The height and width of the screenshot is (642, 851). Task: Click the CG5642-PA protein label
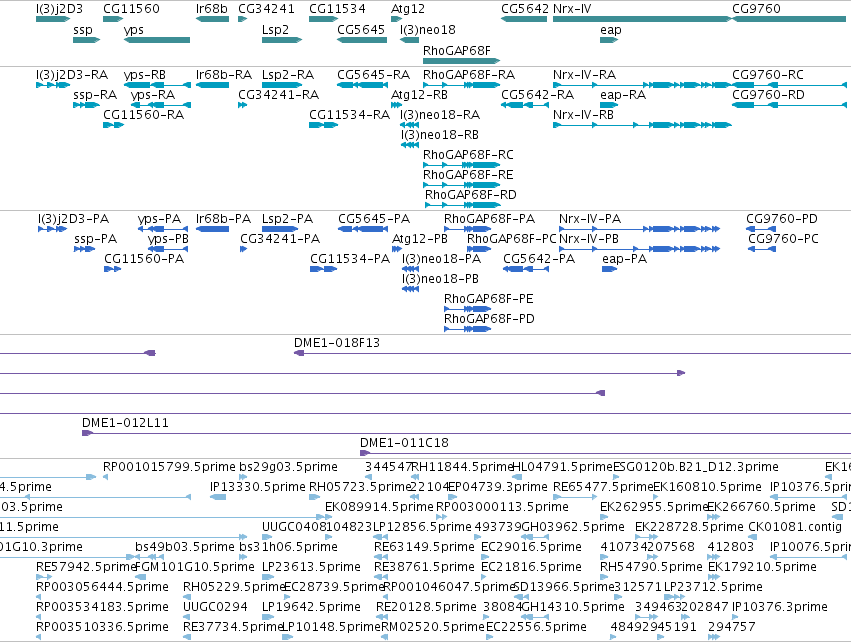[x=539, y=259]
